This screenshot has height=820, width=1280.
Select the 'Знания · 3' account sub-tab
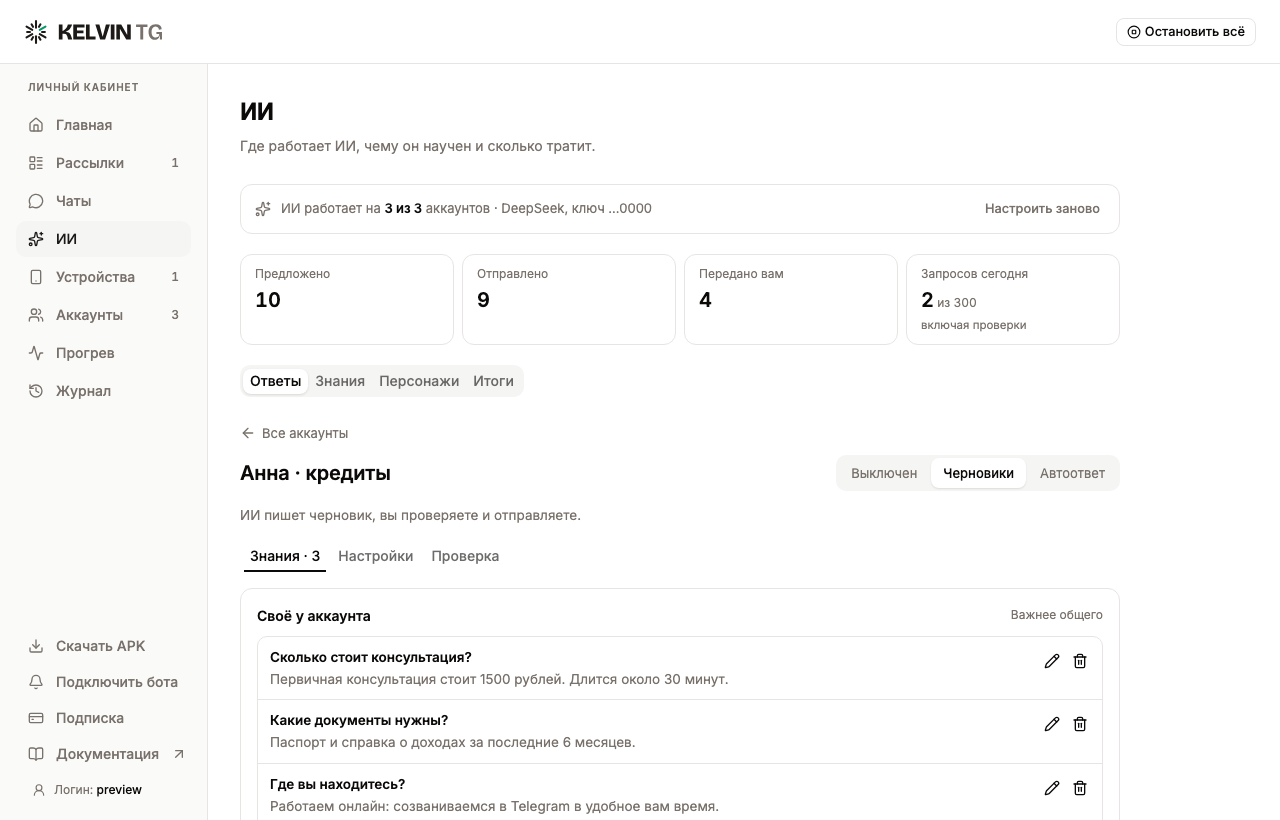285,556
